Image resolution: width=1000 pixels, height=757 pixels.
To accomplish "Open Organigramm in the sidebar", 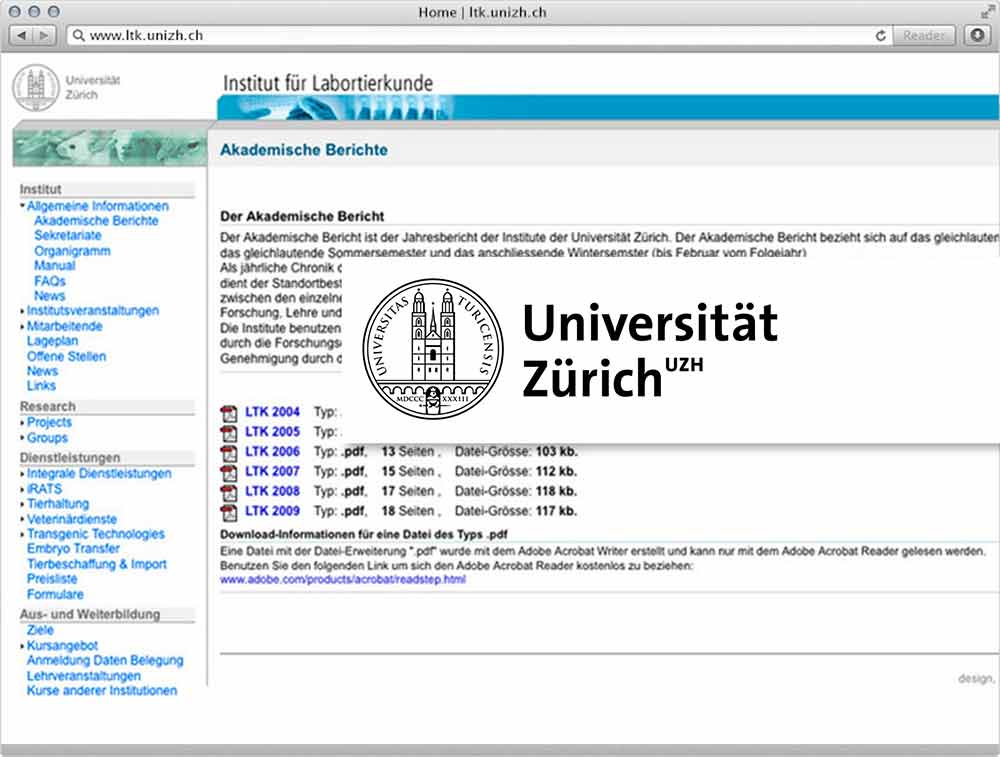I will point(72,251).
